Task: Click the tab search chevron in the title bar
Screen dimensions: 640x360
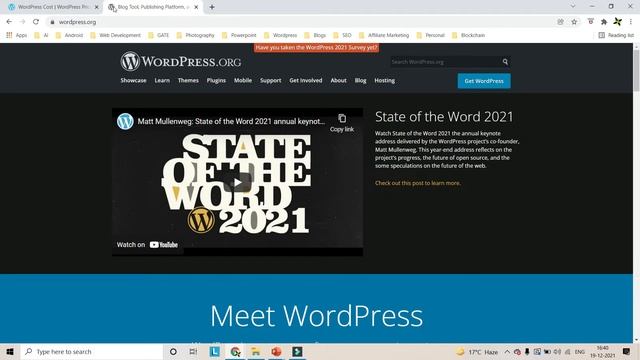Action: pyautogui.click(x=573, y=7)
